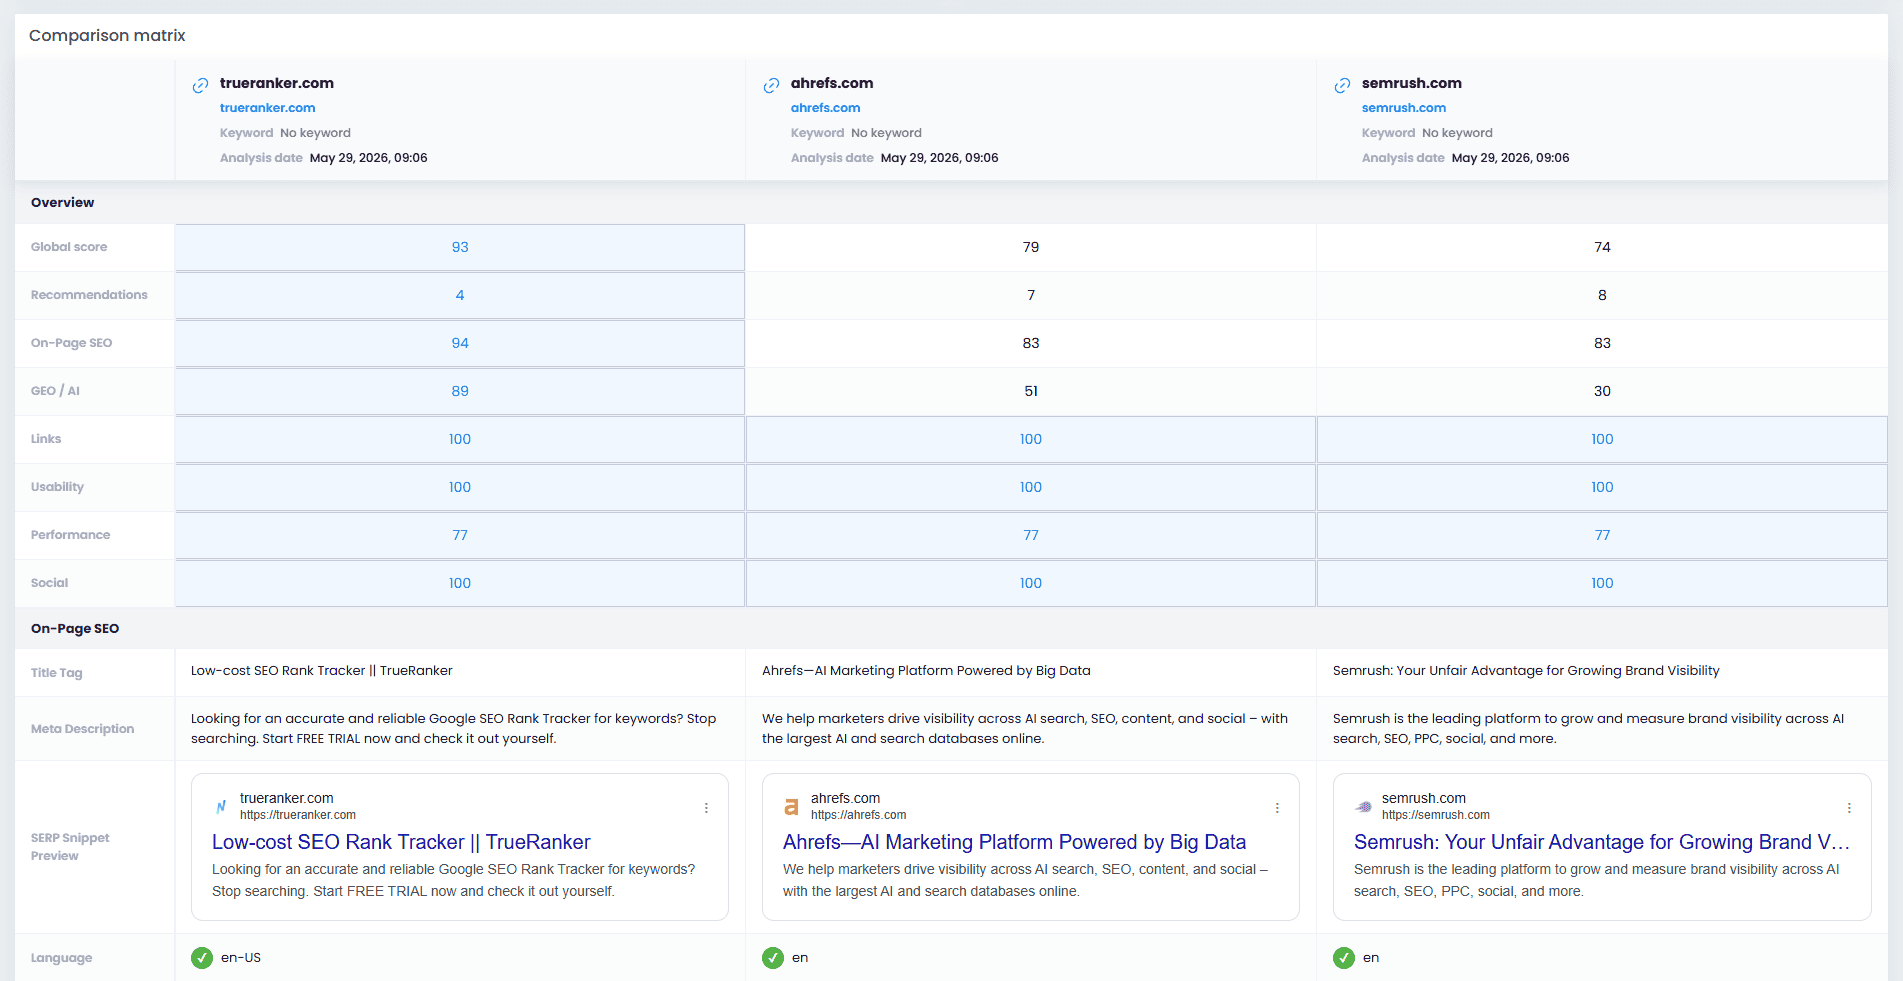Click the SERP Snippet Preview row label
1903x981 pixels.
coord(70,847)
